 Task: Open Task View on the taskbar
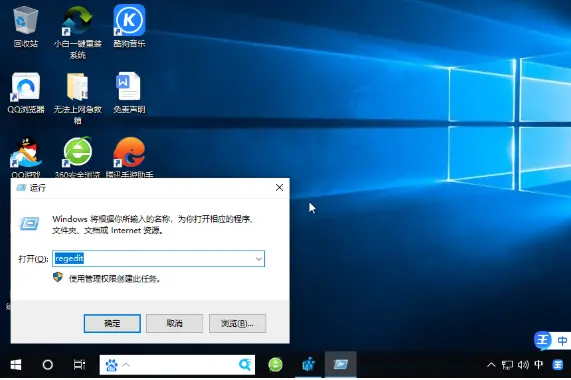tap(79, 364)
